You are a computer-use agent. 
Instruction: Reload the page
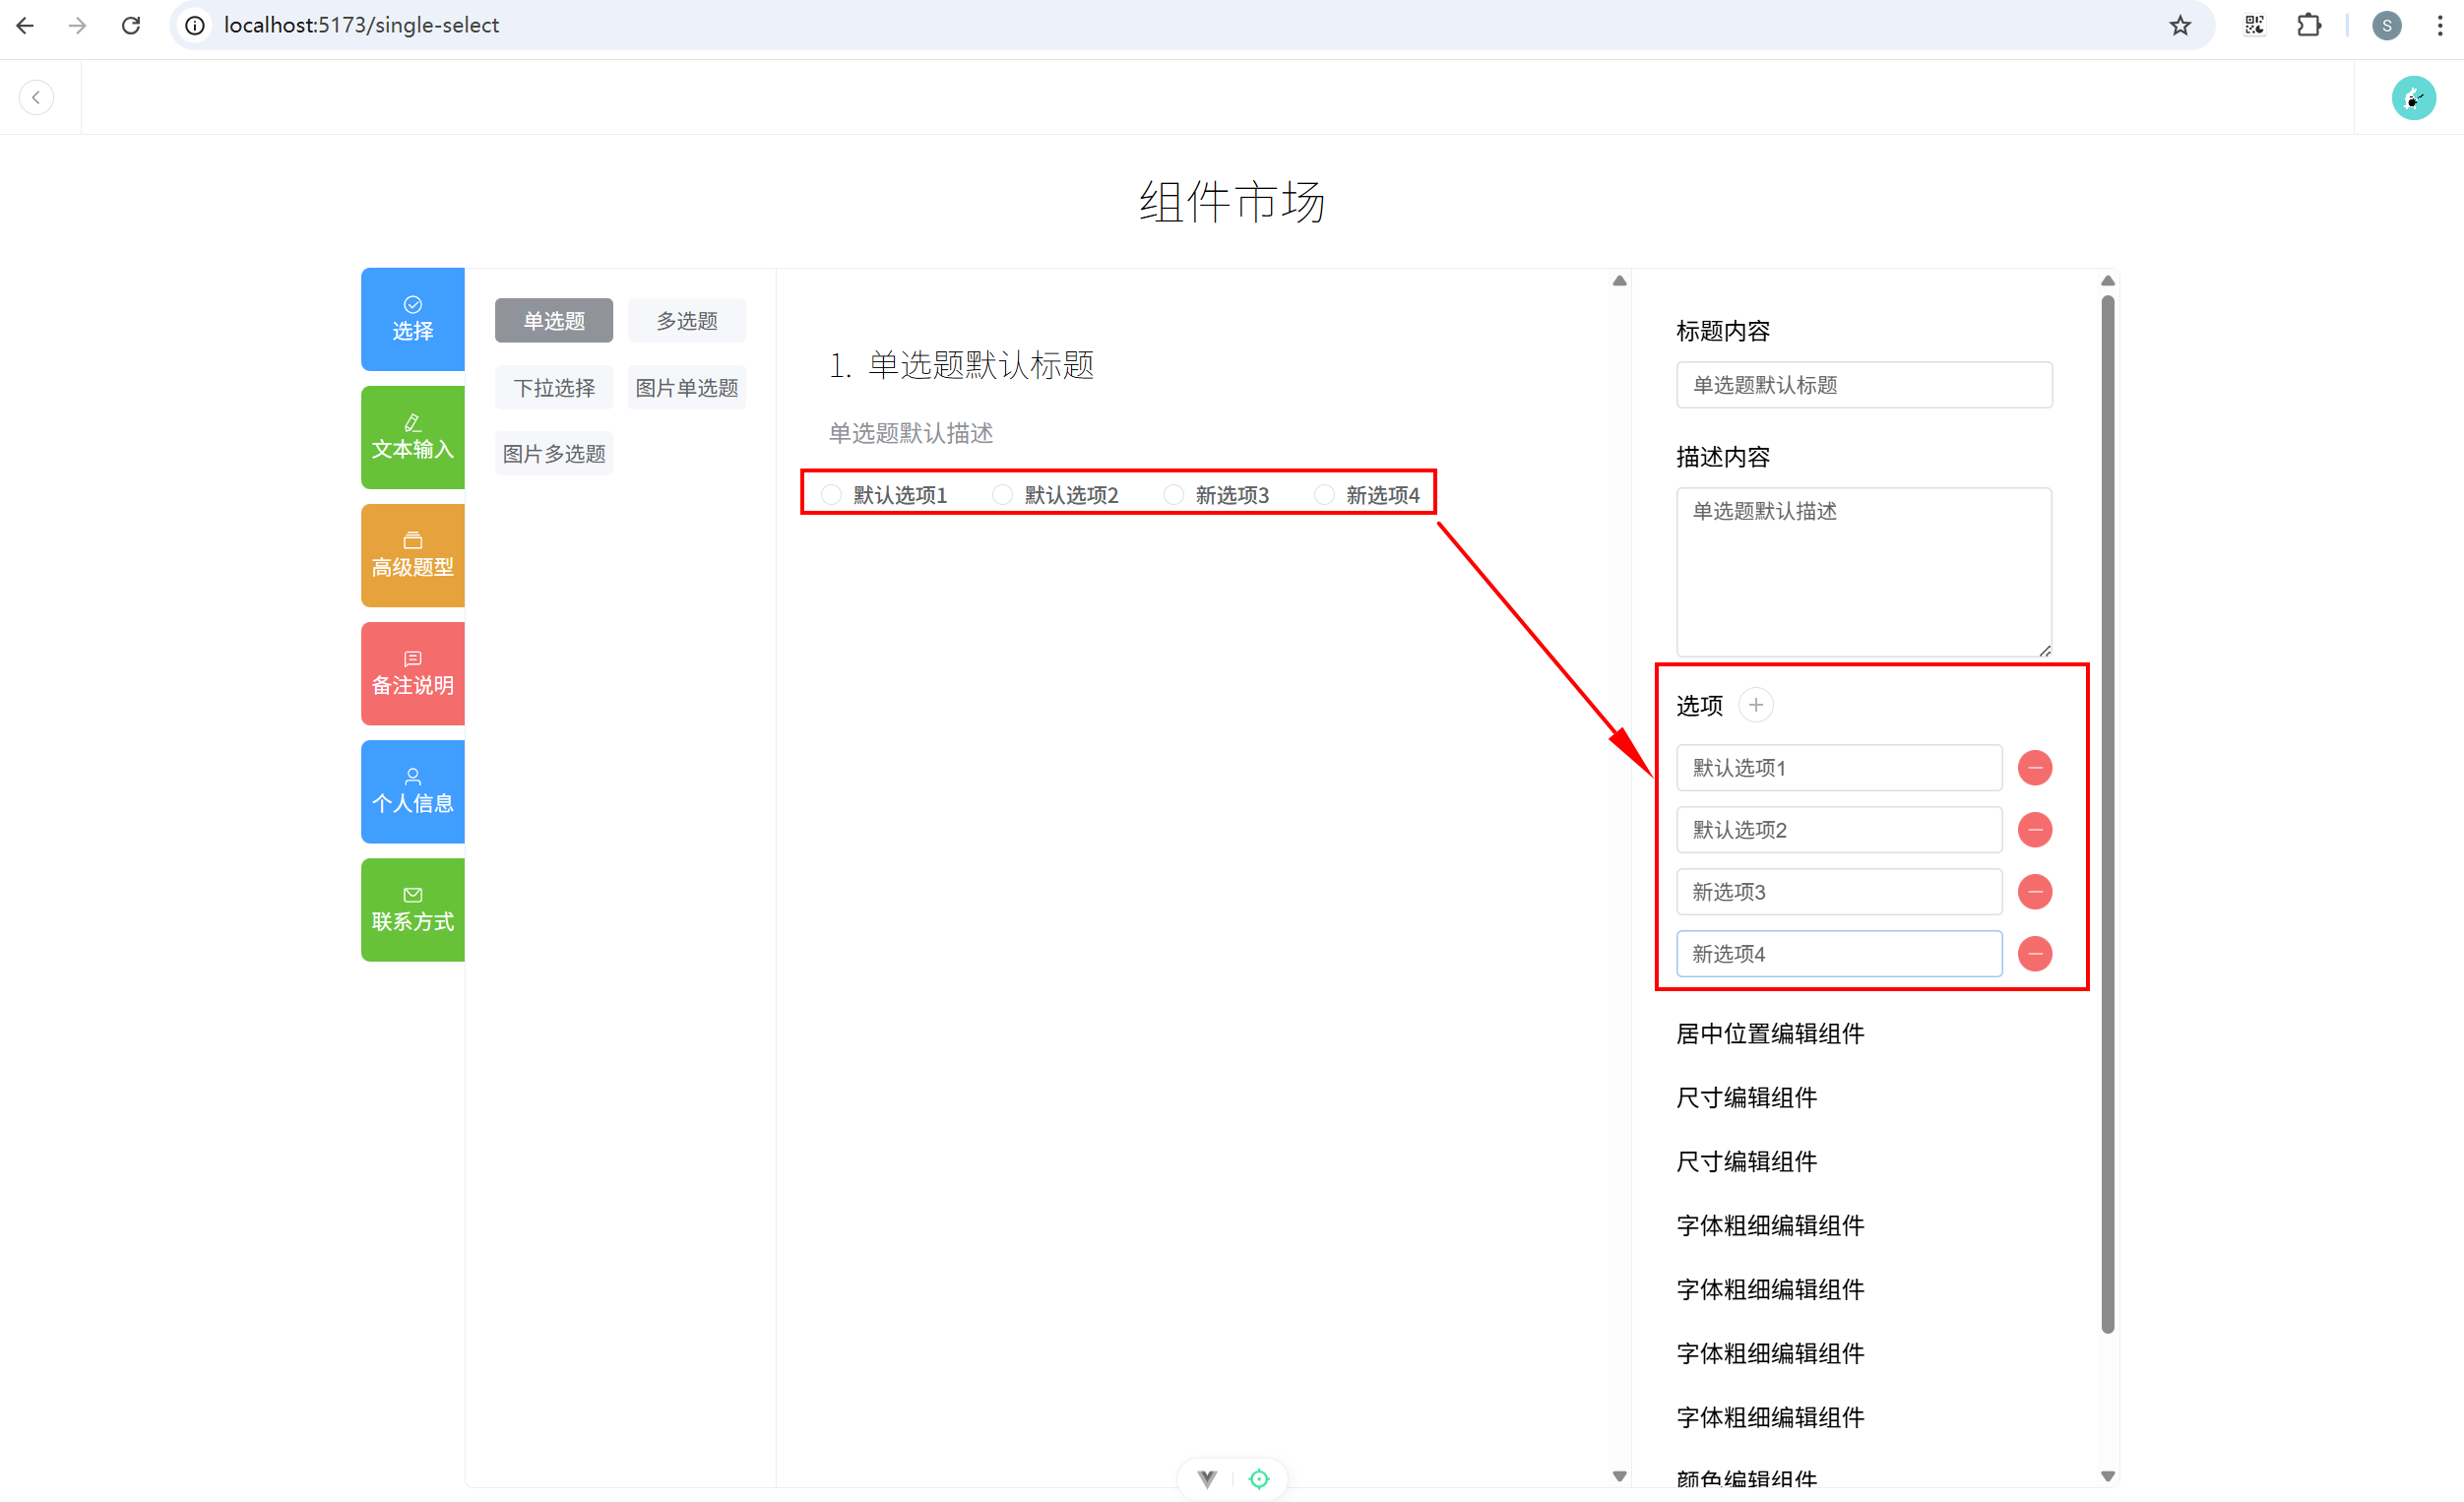point(131,25)
